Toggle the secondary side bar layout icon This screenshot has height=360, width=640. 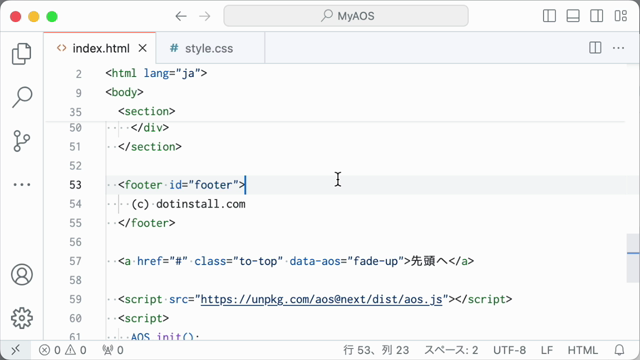pyautogui.click(x=596, y=16)
